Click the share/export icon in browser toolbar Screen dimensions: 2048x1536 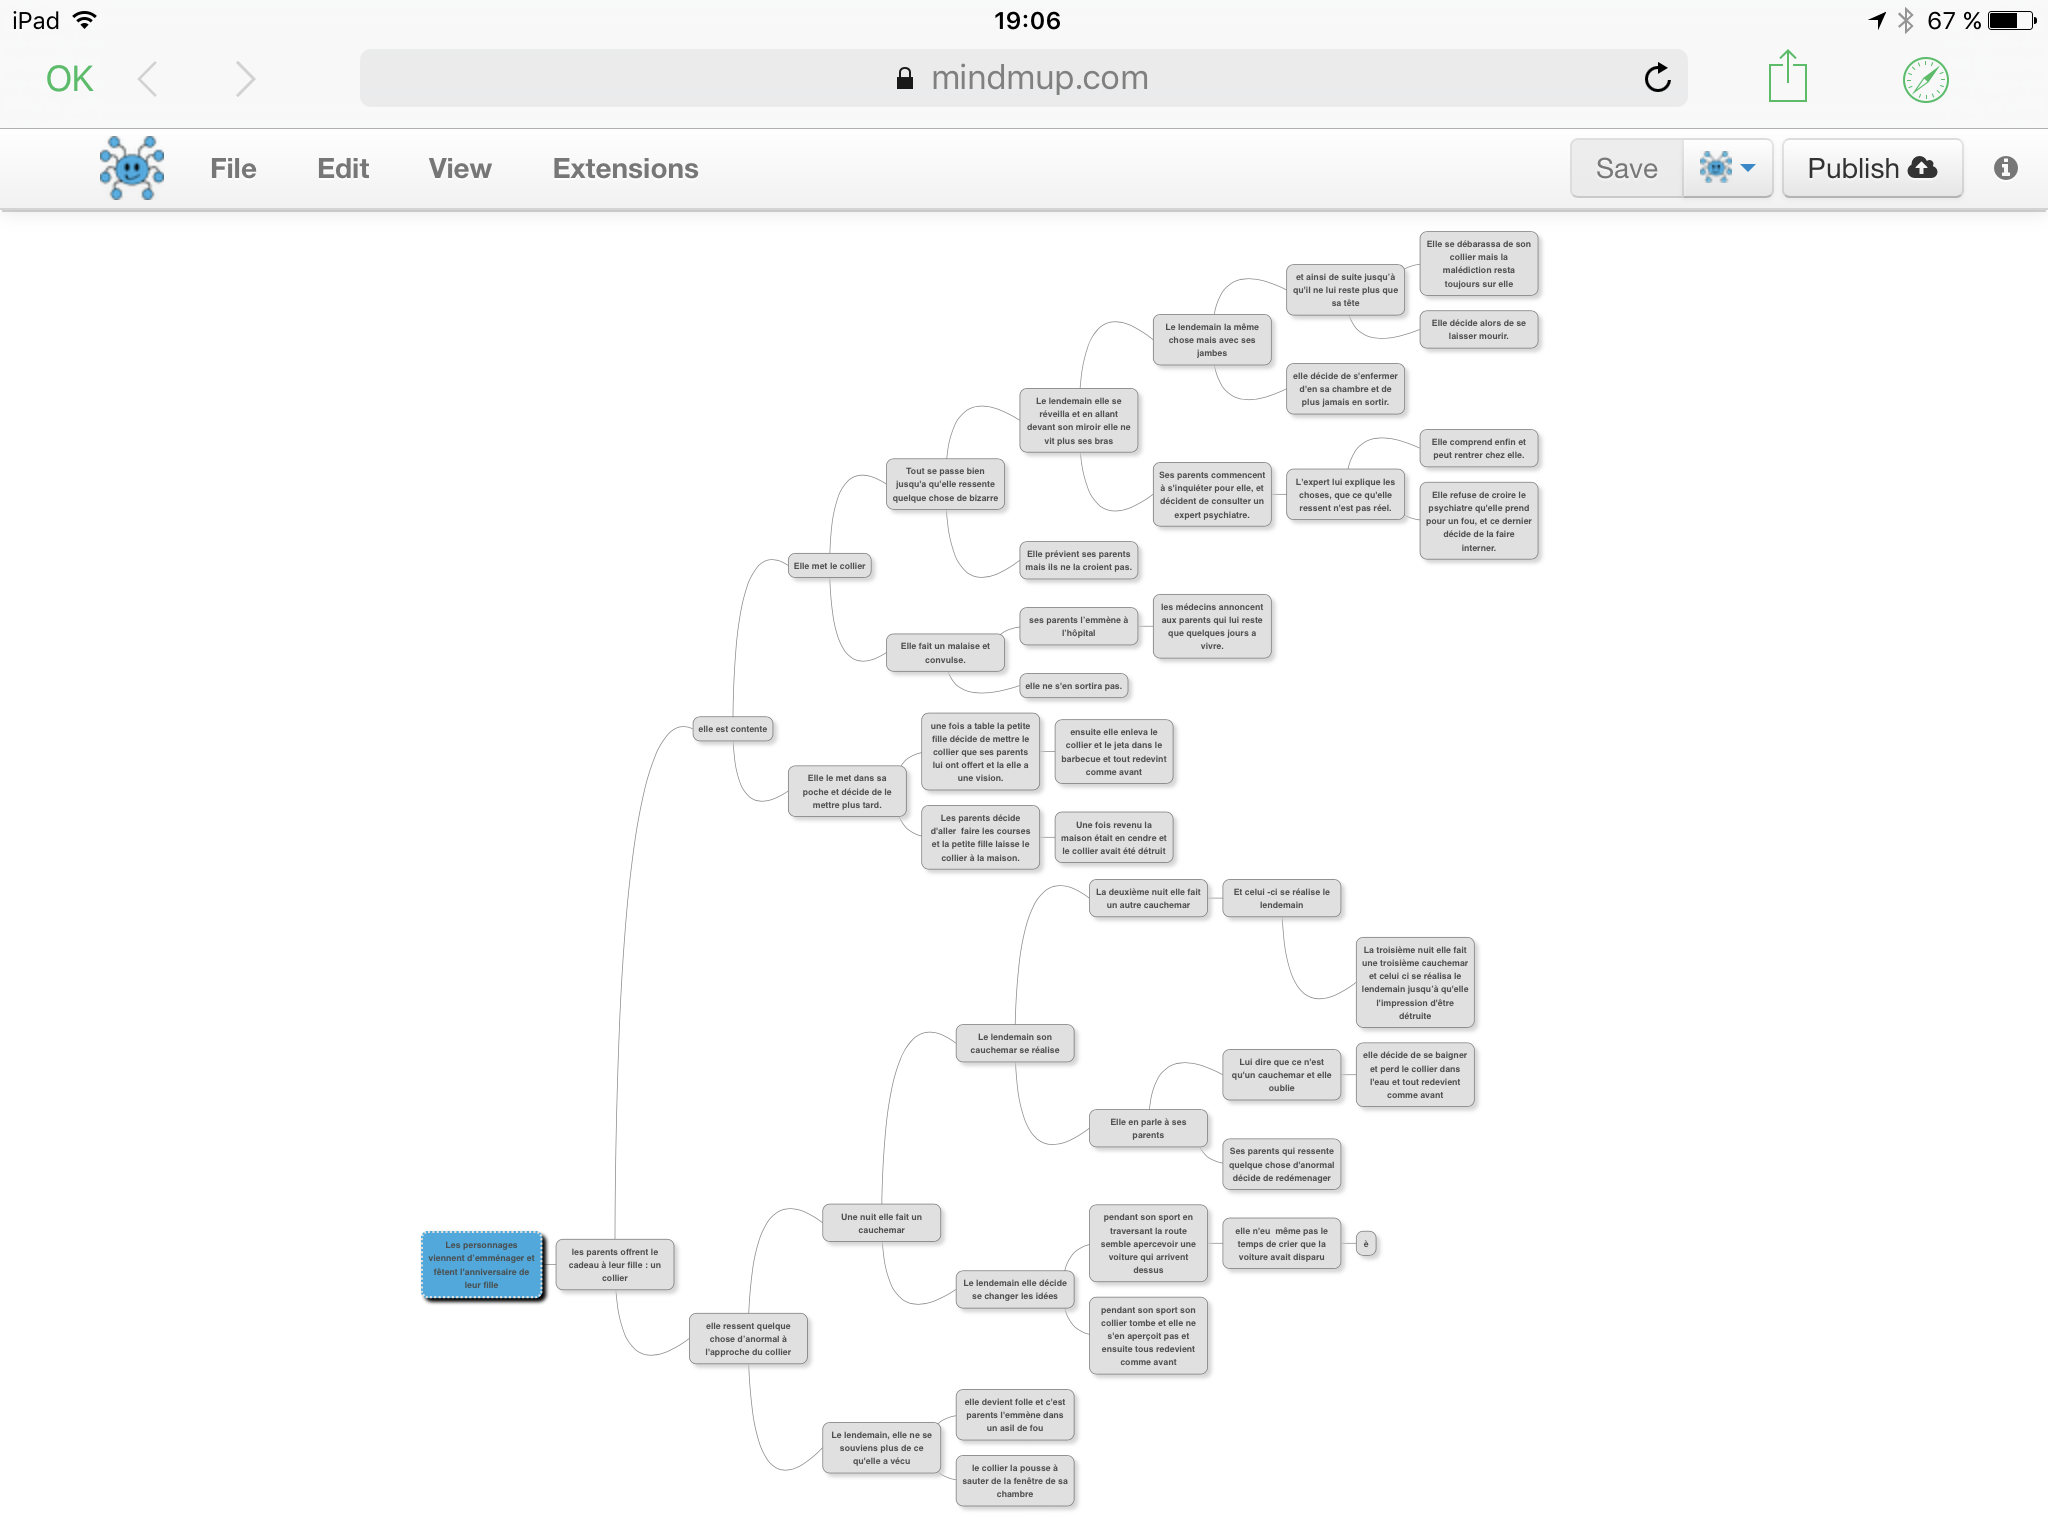[x=1787, y=76]
